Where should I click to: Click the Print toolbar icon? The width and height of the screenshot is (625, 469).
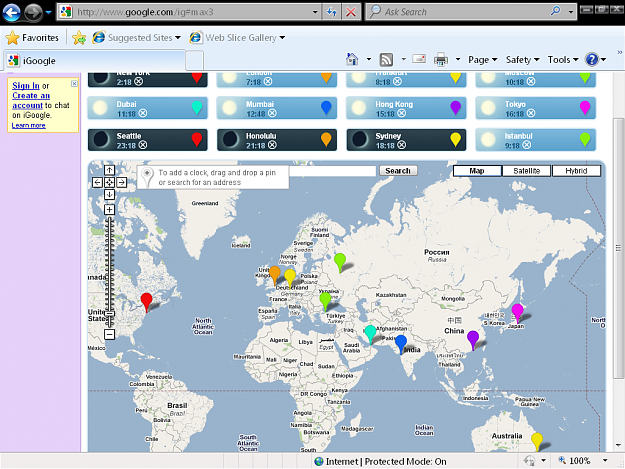(x=440, y=59)
